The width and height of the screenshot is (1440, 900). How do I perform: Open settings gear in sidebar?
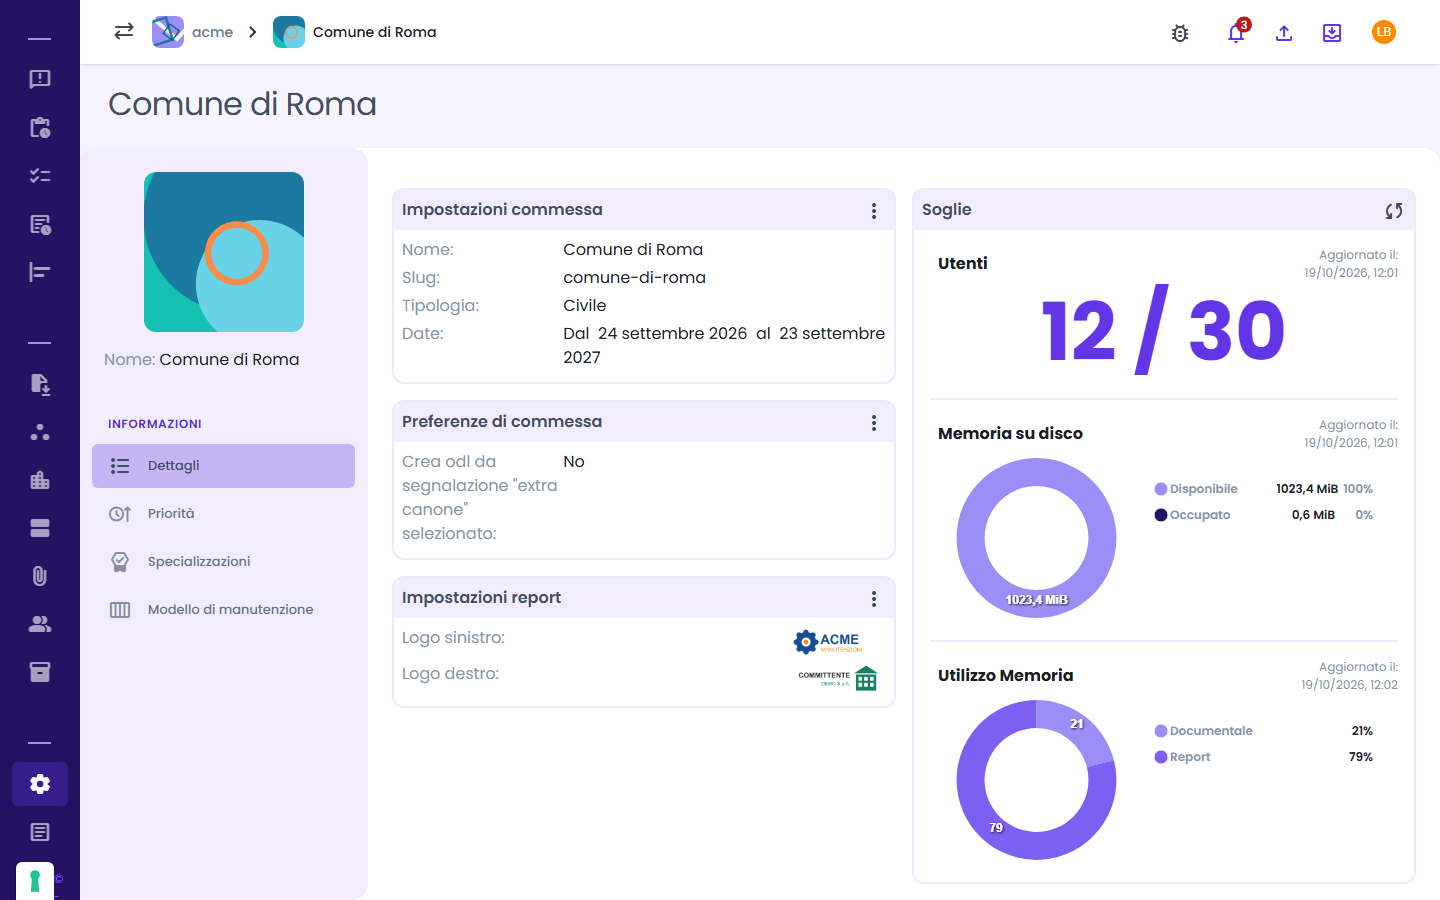[x=40, y=784]
